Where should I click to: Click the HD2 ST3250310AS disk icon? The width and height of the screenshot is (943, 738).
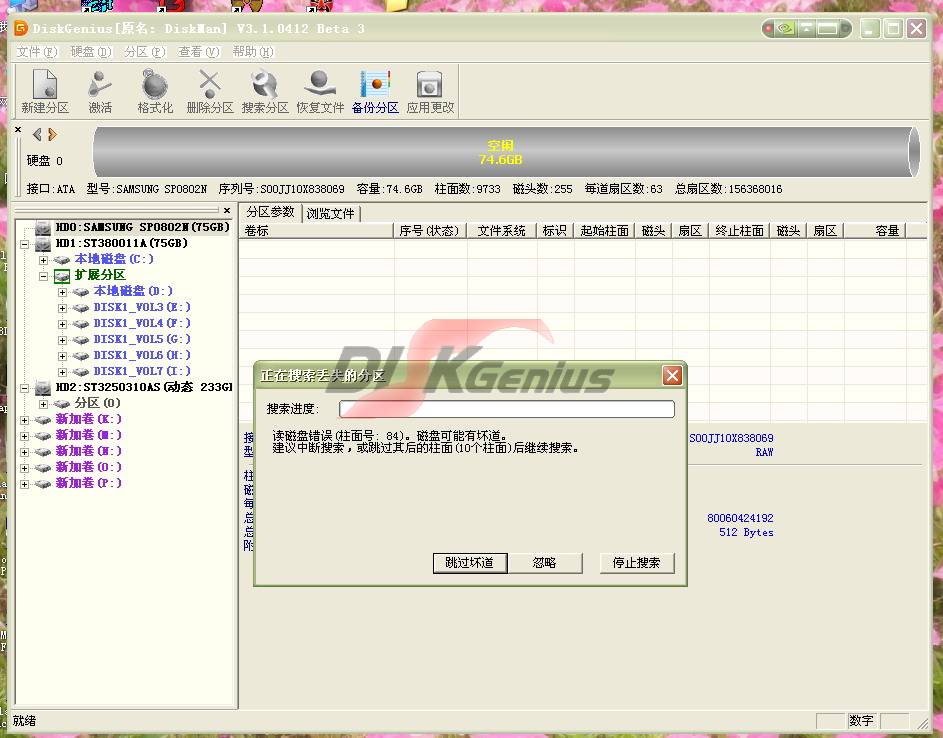pos(43,387)
